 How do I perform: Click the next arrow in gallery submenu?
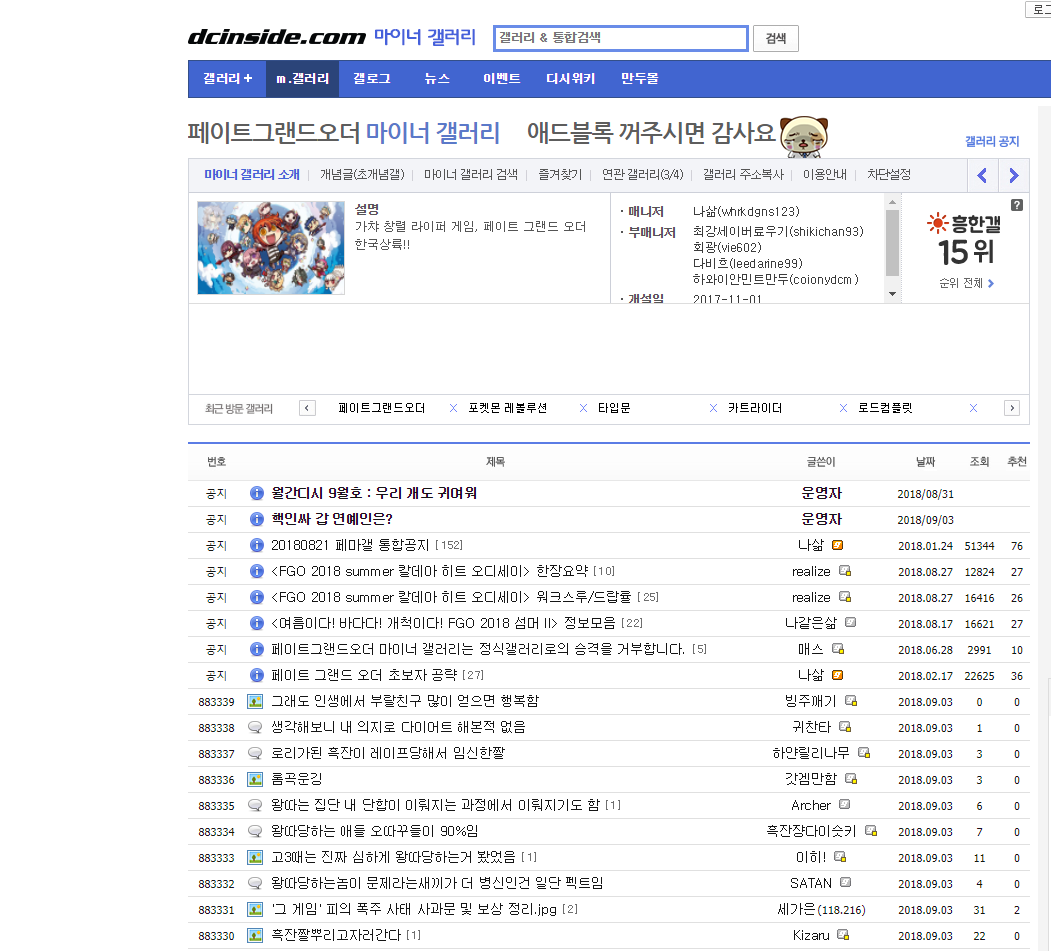click(x=1013, y=175)
